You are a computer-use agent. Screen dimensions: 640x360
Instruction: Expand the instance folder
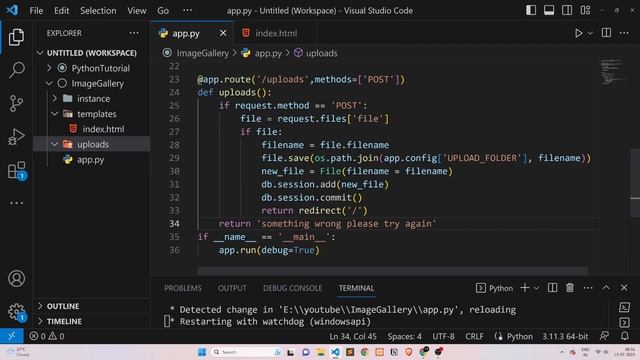coord(91,99)
